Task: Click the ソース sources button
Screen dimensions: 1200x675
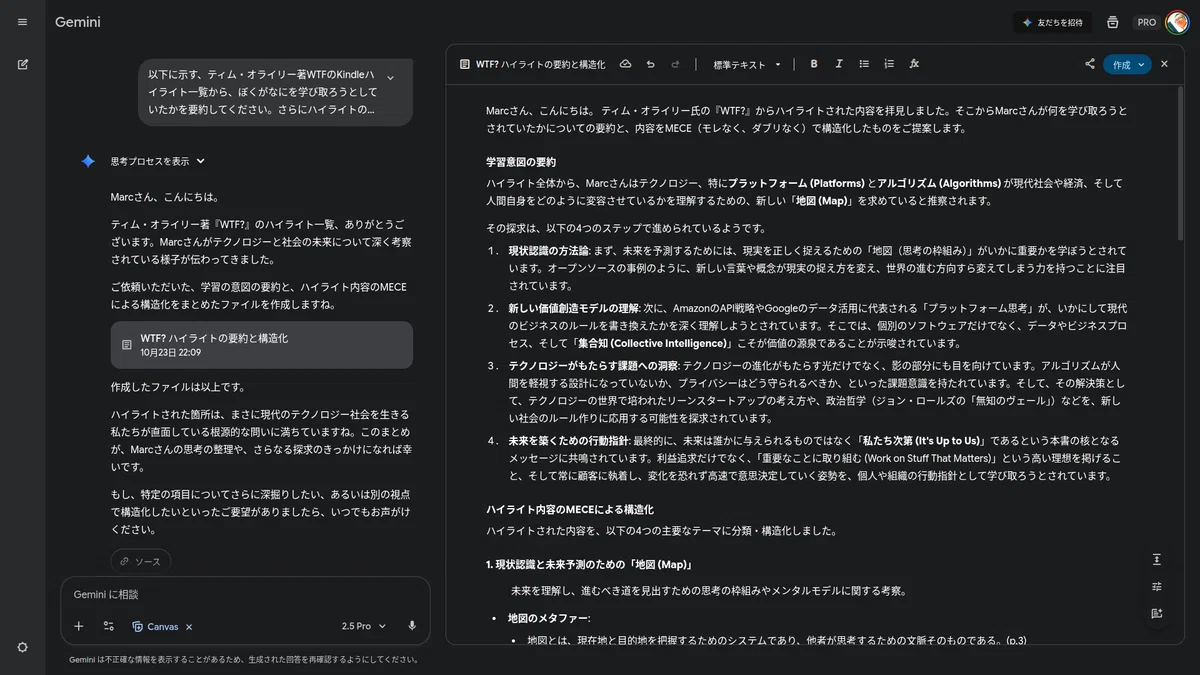Action: click(x=140, y=562)
